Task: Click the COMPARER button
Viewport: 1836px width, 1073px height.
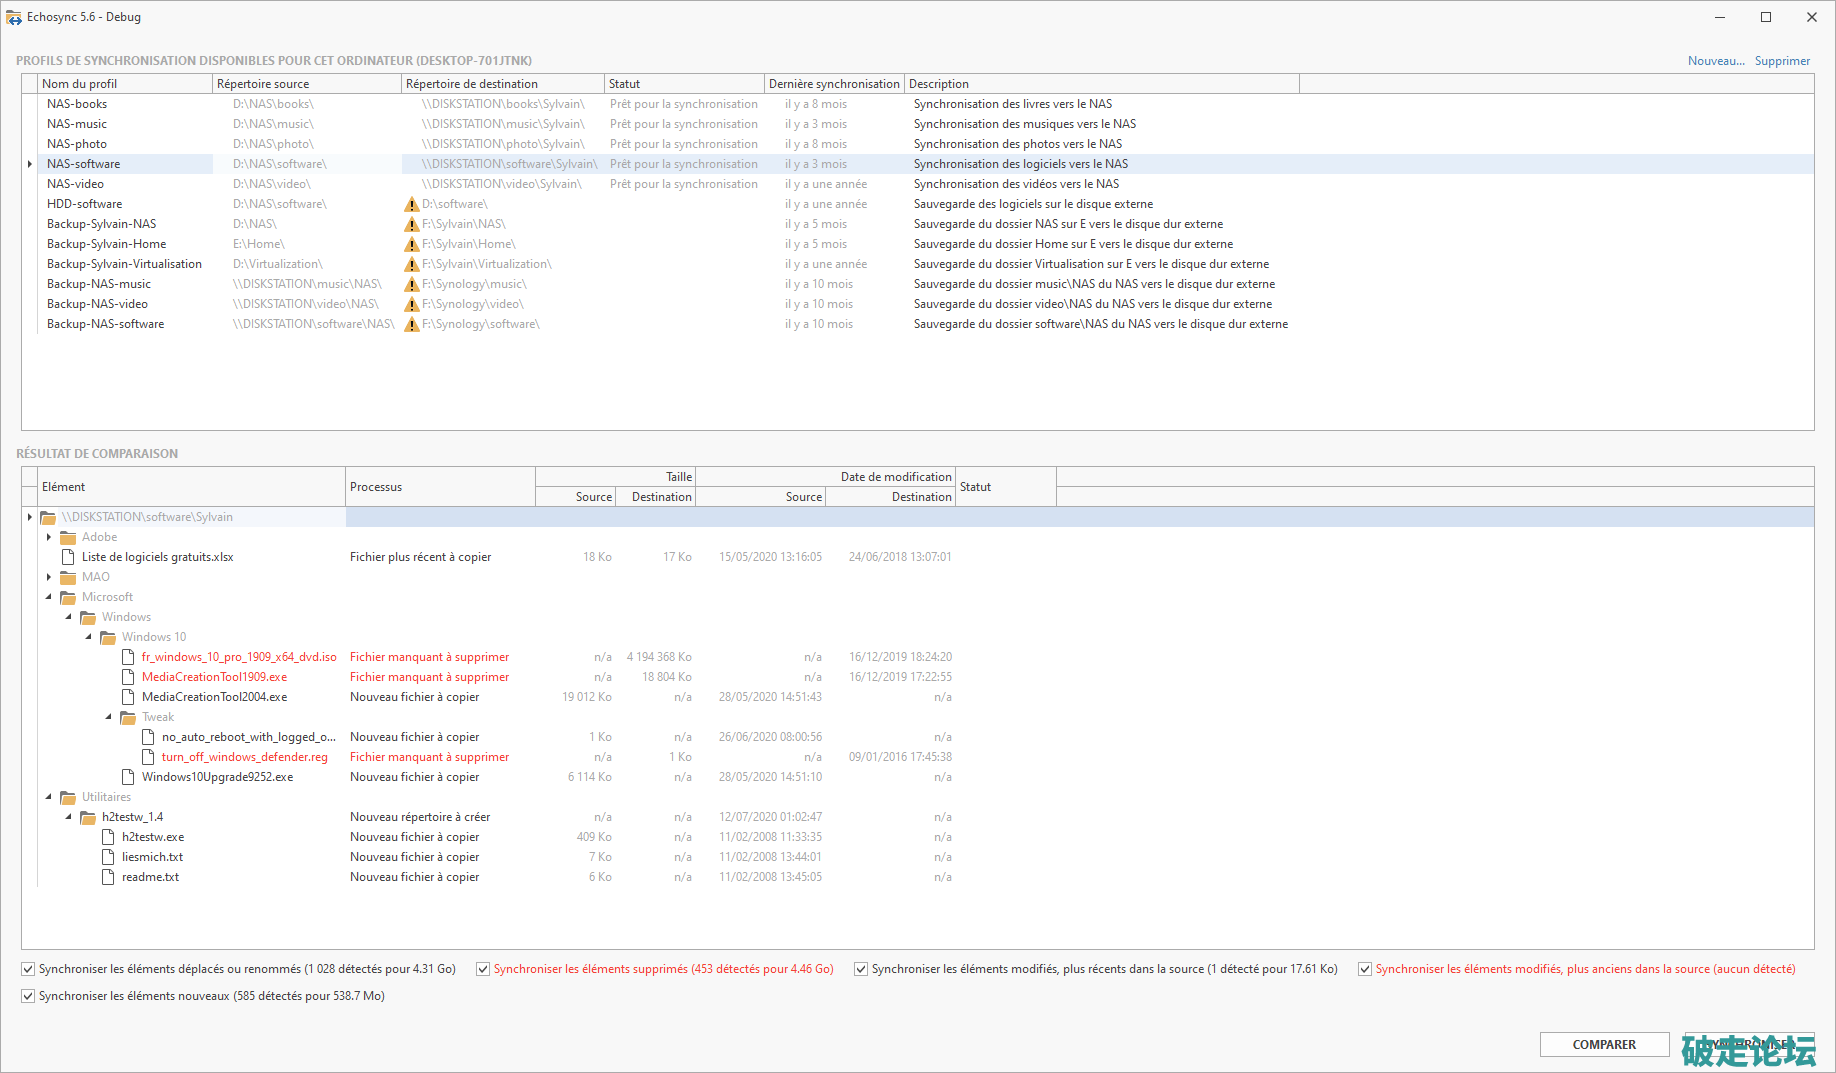Action: click(1604, 1044)
